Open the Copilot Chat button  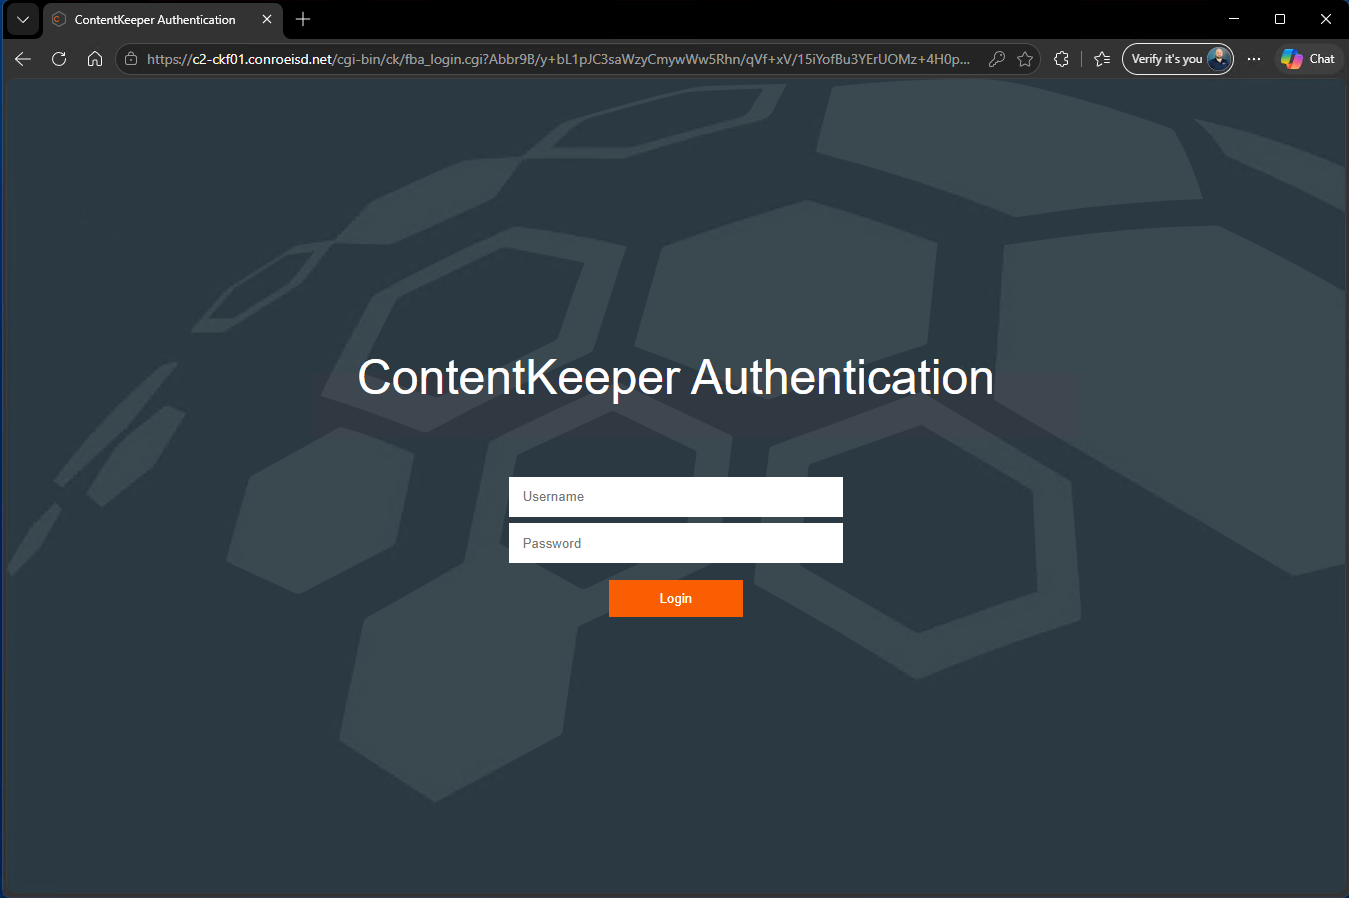click(1308, 59)
